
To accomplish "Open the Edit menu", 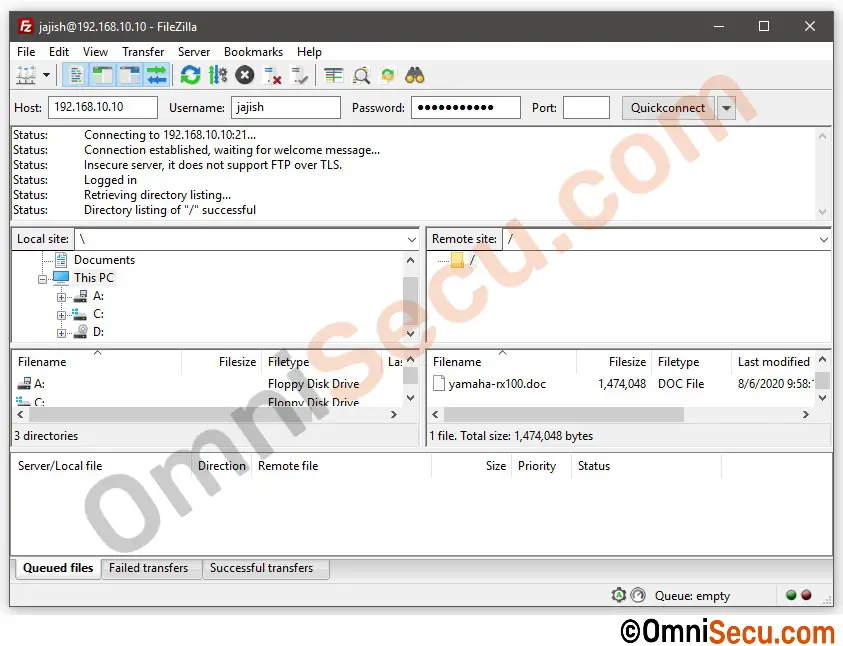I will point(59,52).
